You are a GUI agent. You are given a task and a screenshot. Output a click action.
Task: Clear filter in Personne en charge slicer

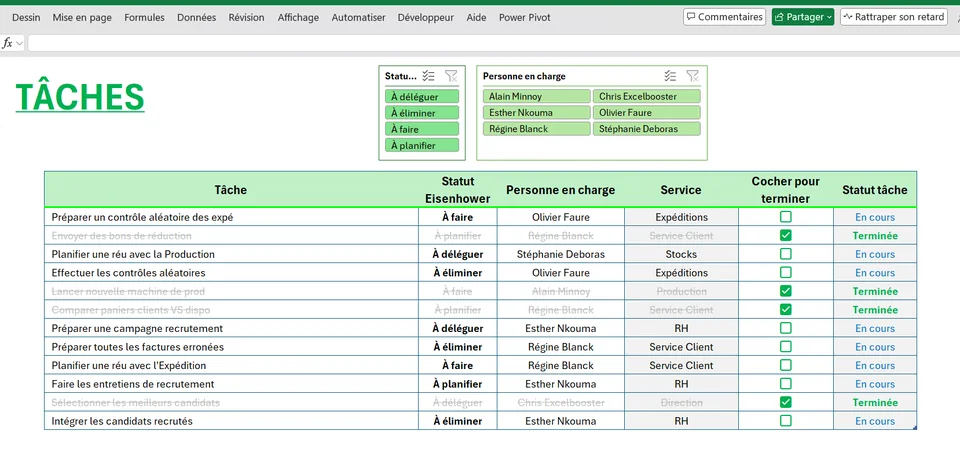[692, 76]
